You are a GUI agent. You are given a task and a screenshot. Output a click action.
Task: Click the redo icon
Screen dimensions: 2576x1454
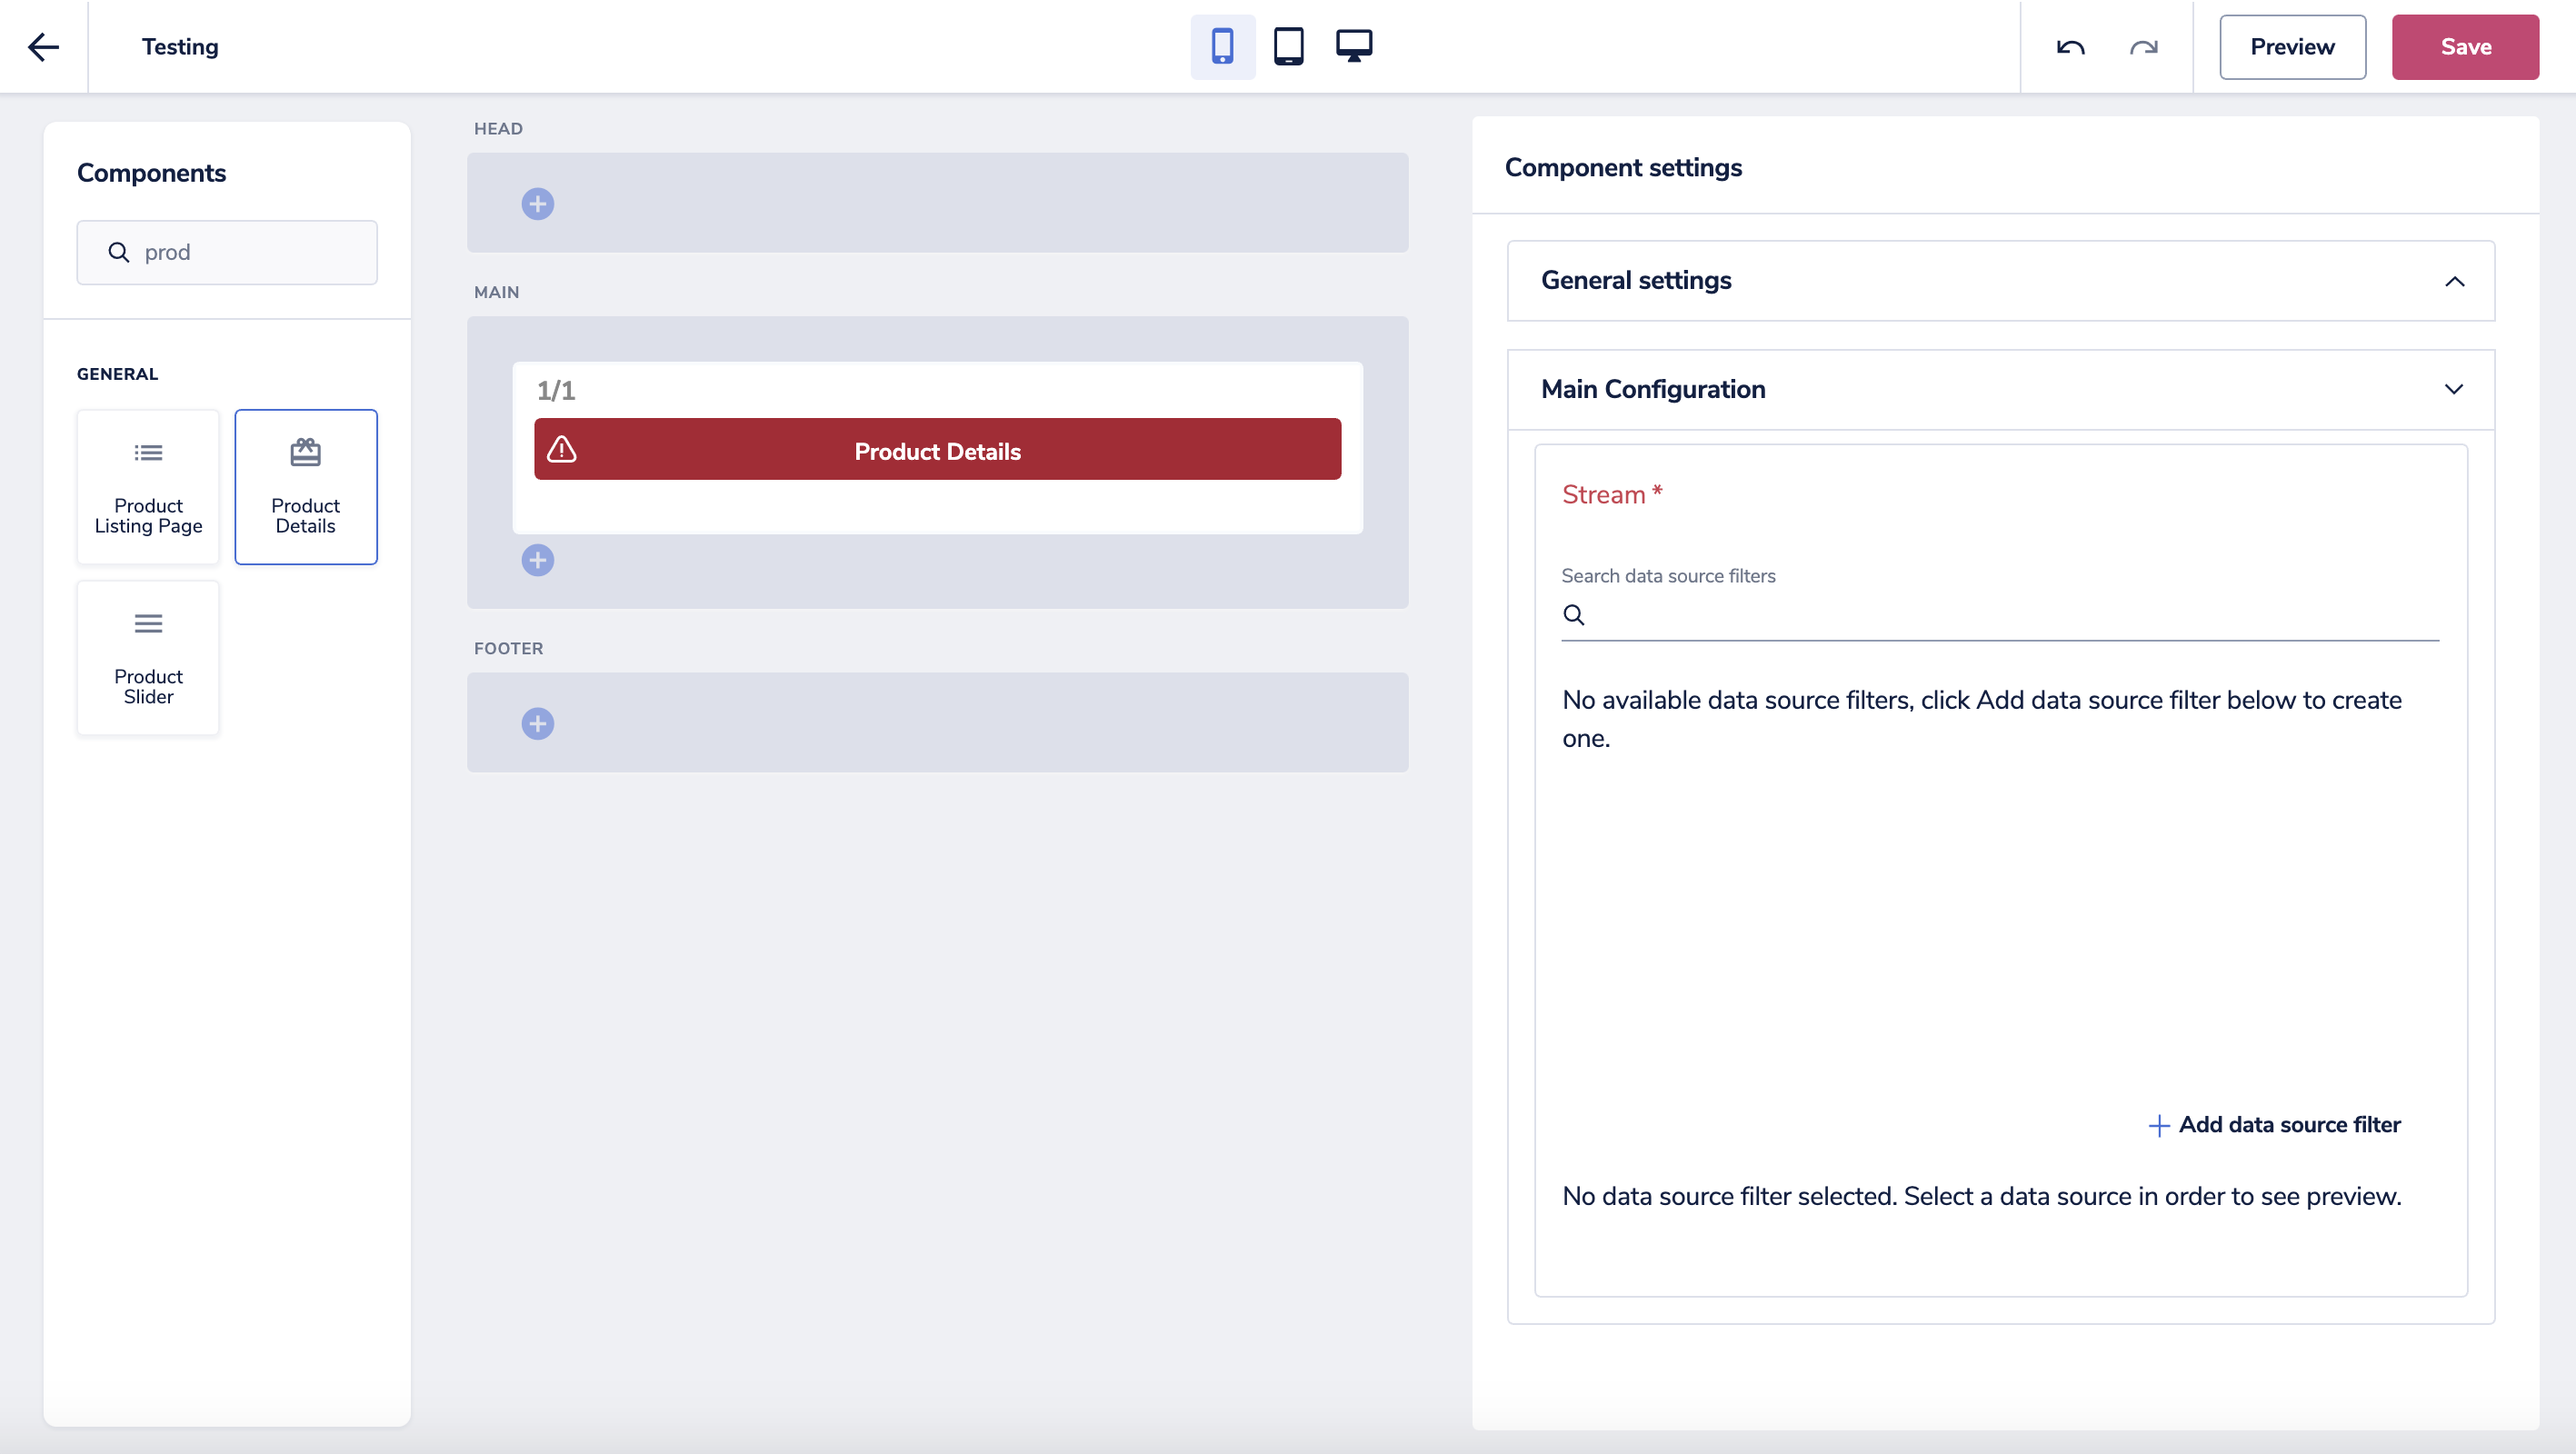[x=2143, y=47]
